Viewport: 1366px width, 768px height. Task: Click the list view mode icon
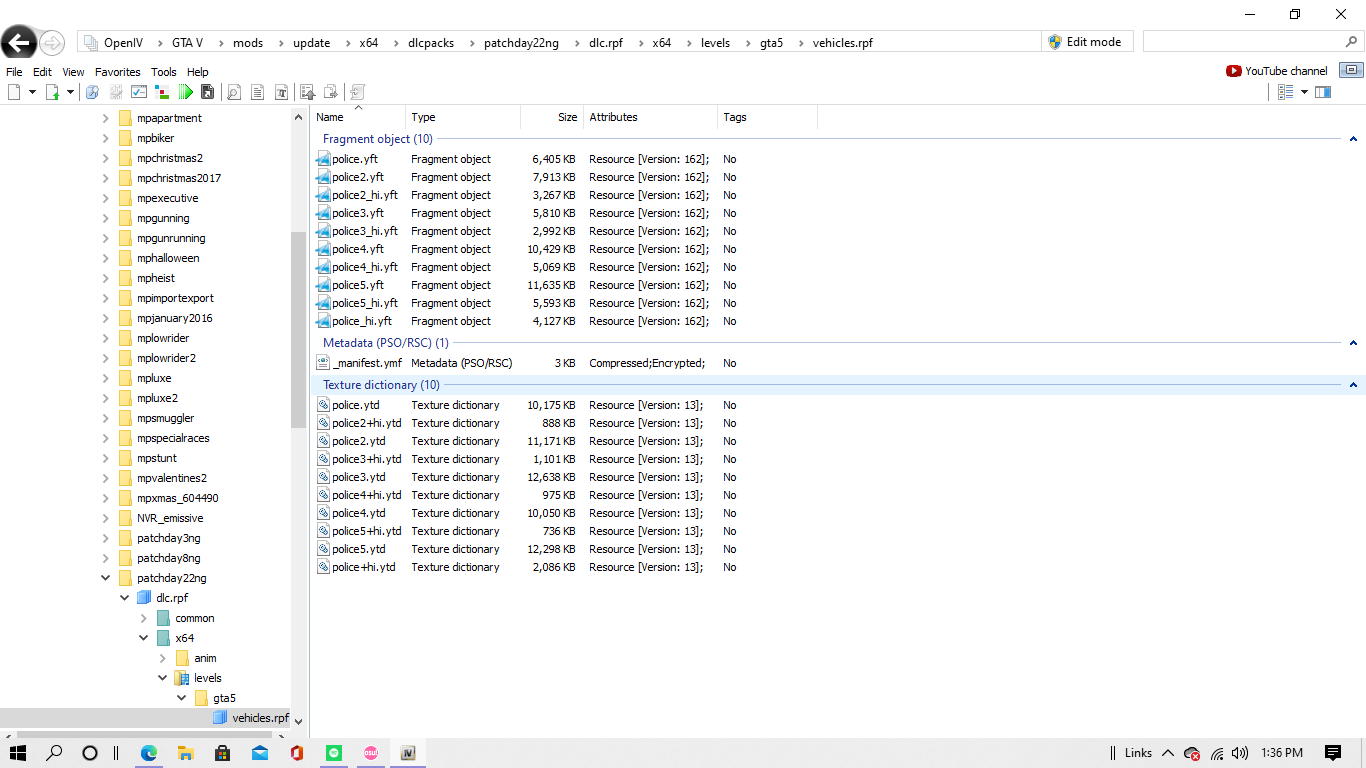click(x=1286, y=92)
